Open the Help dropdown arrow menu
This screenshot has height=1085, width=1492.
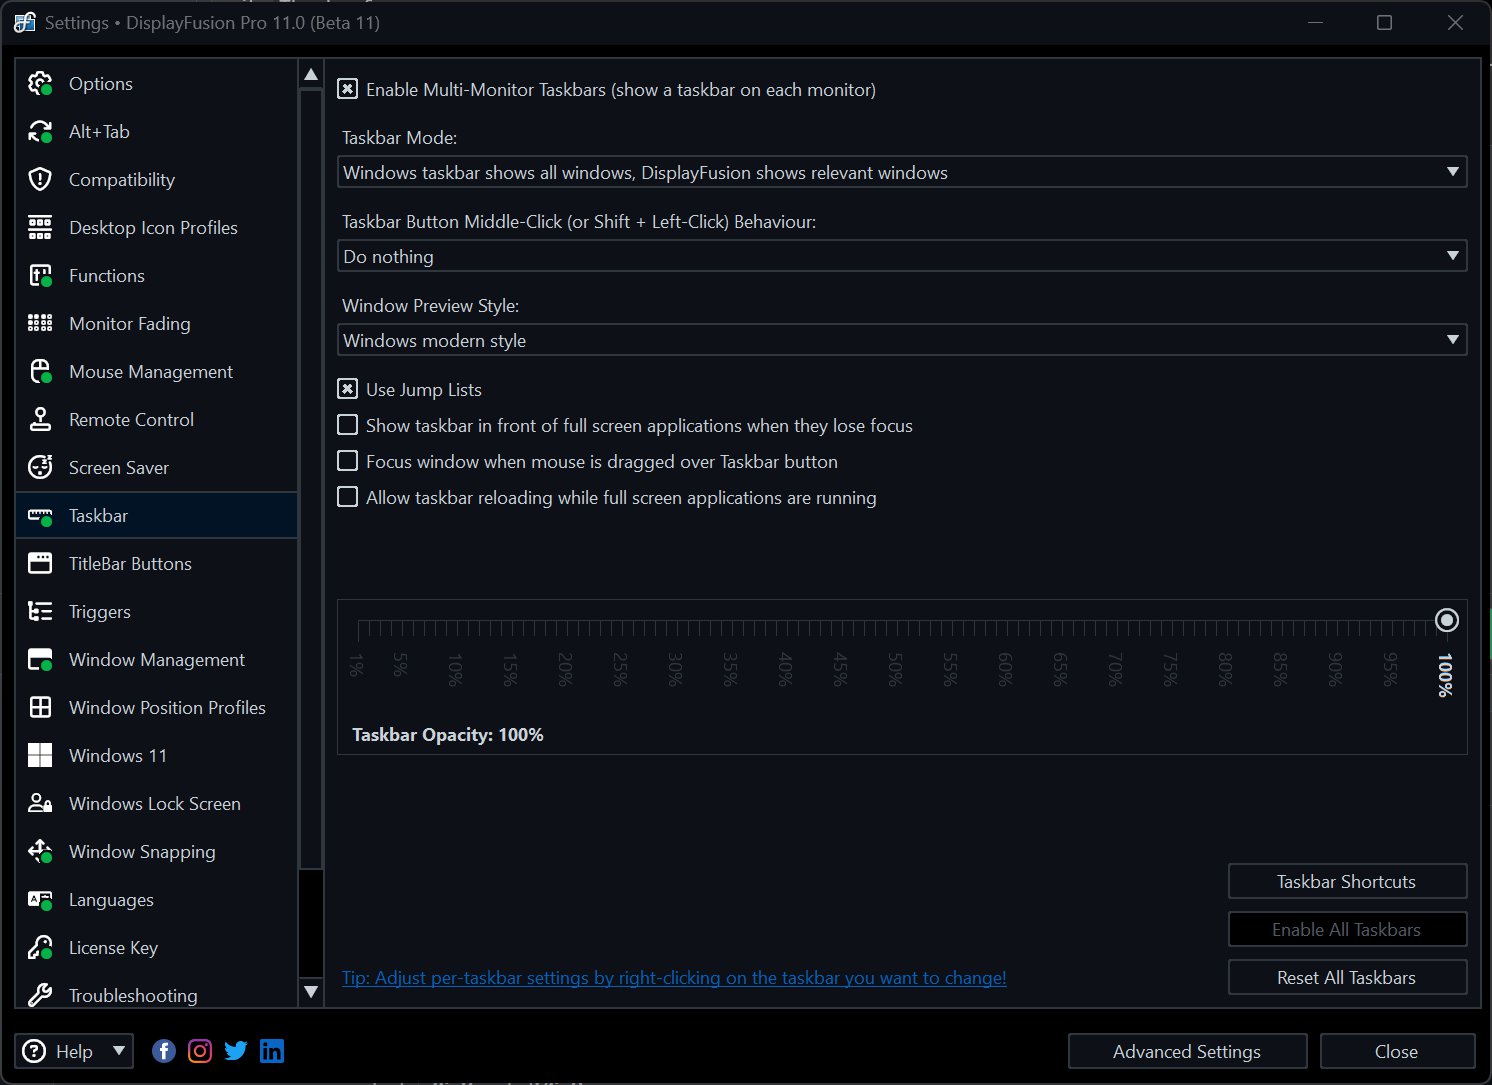119,1051
